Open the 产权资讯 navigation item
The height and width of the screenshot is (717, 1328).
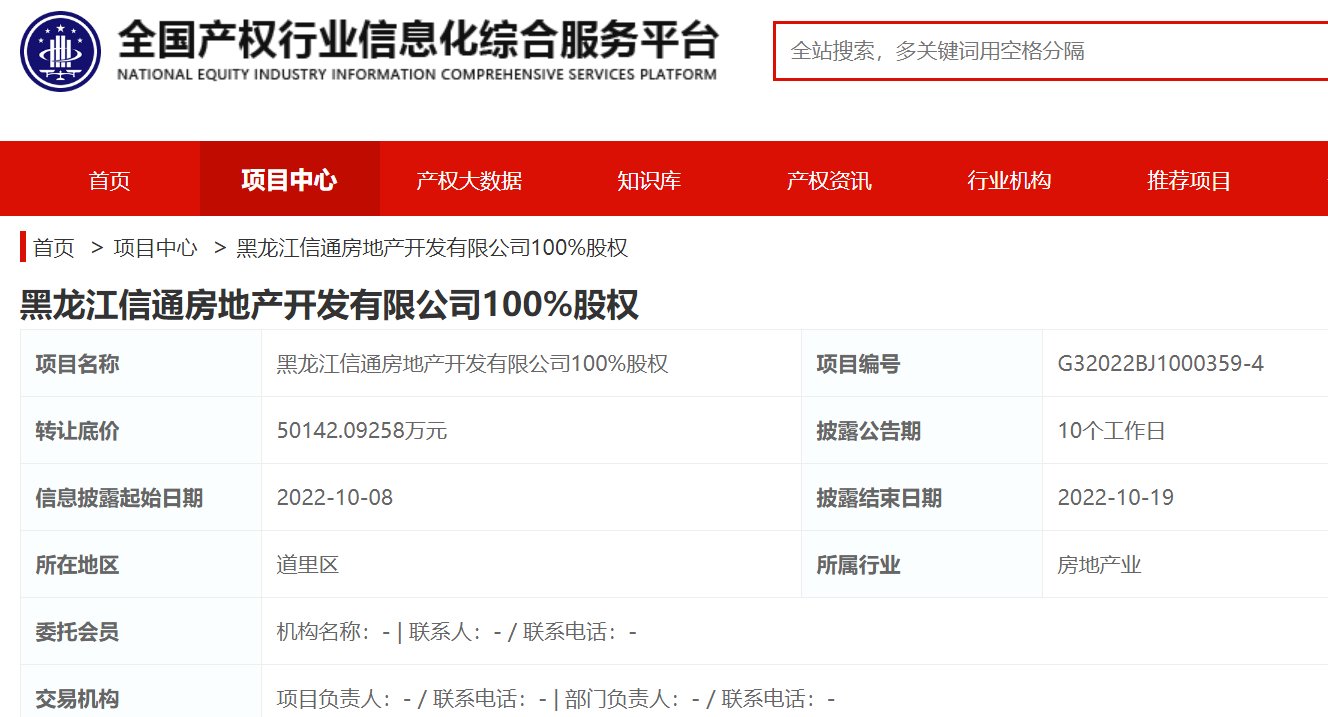pyautogui.click(x=829, y=181)
